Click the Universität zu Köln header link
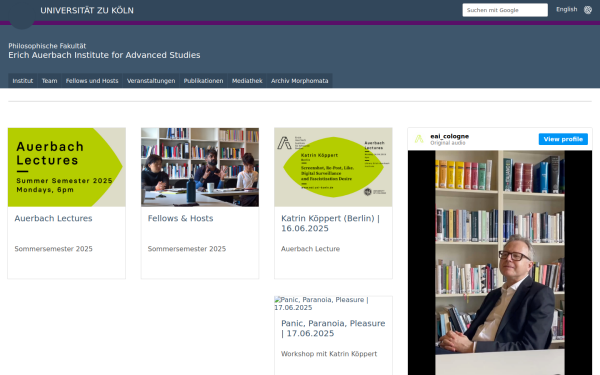This screenshot has width=600, height=375. (87, 10)
